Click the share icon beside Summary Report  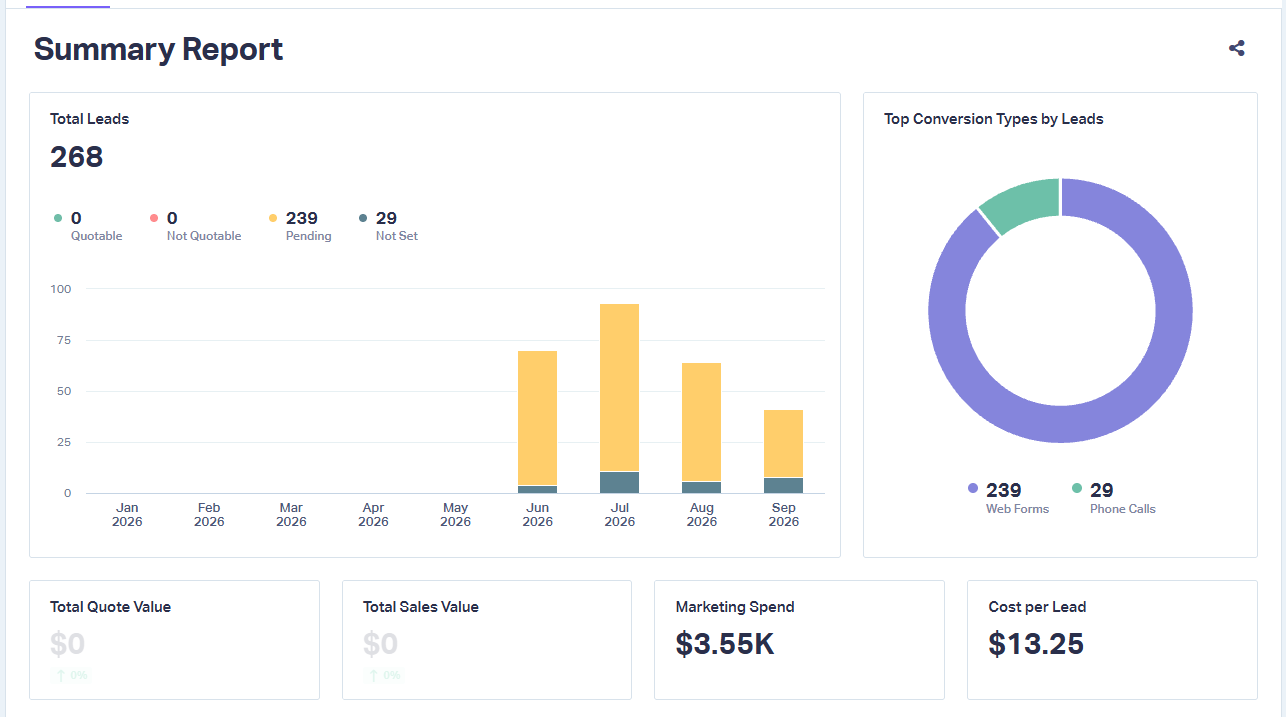(x=1237, y=48)
